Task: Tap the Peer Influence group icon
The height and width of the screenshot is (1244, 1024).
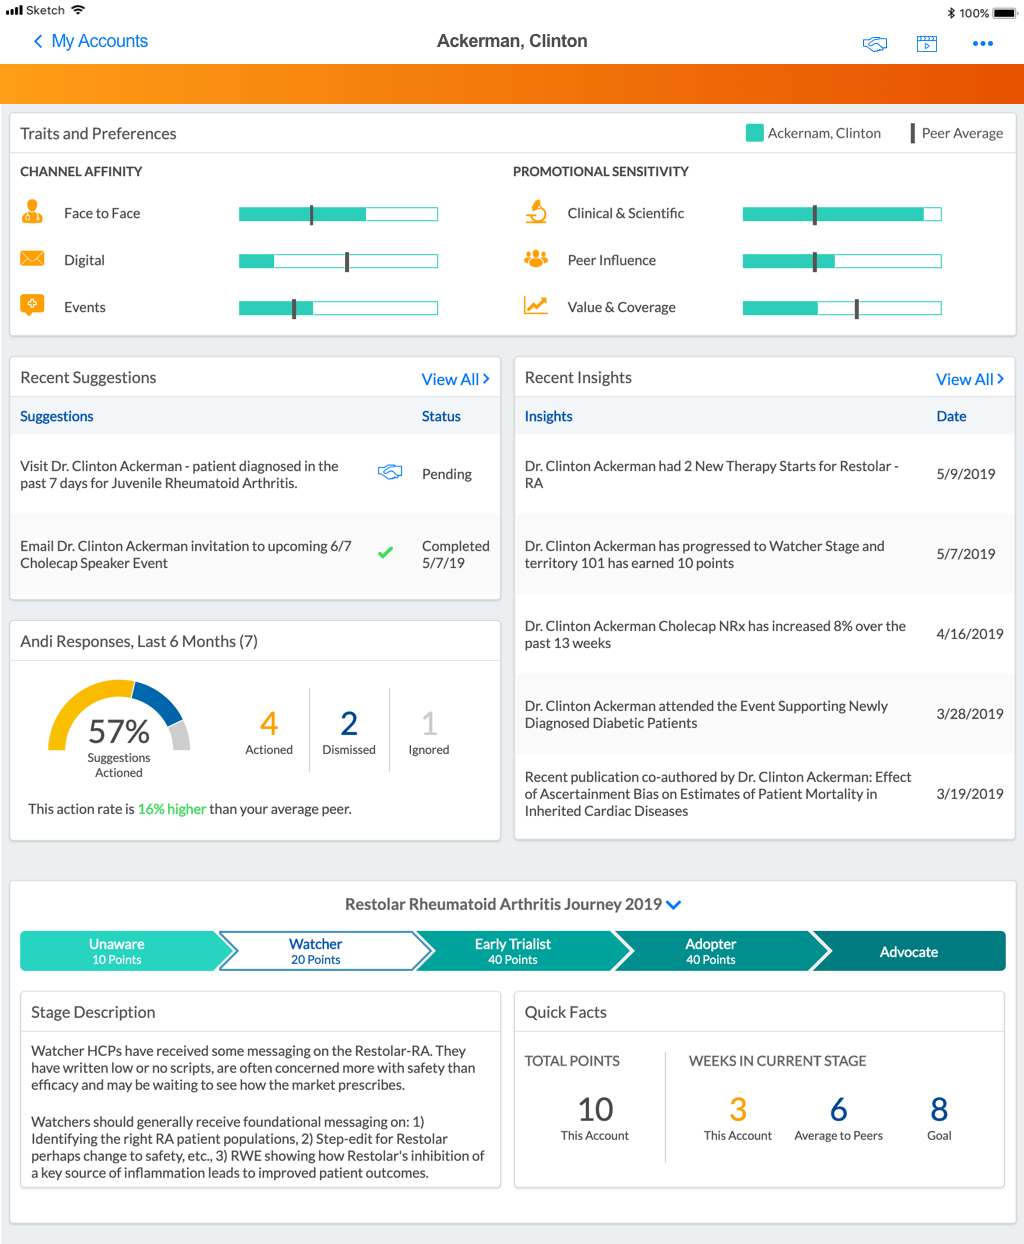Action: (536, 259)
